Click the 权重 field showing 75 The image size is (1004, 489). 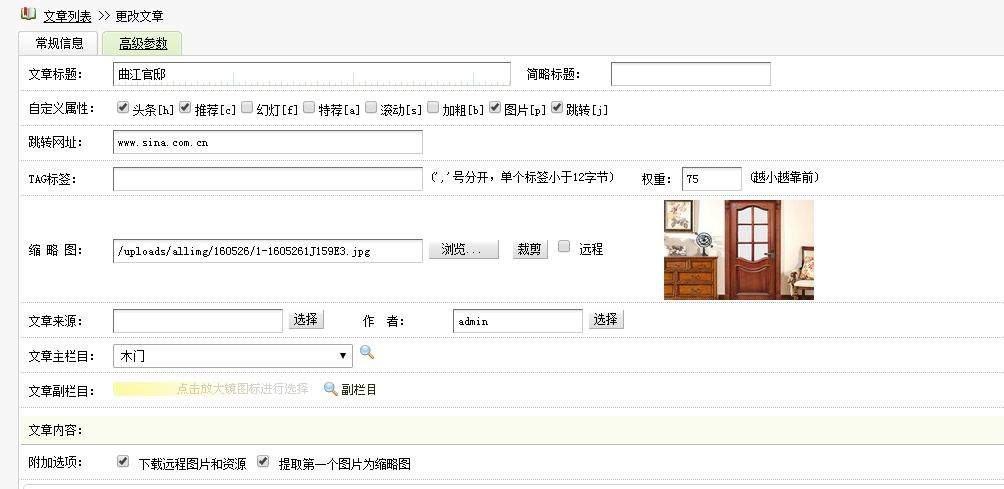point(712,179)
